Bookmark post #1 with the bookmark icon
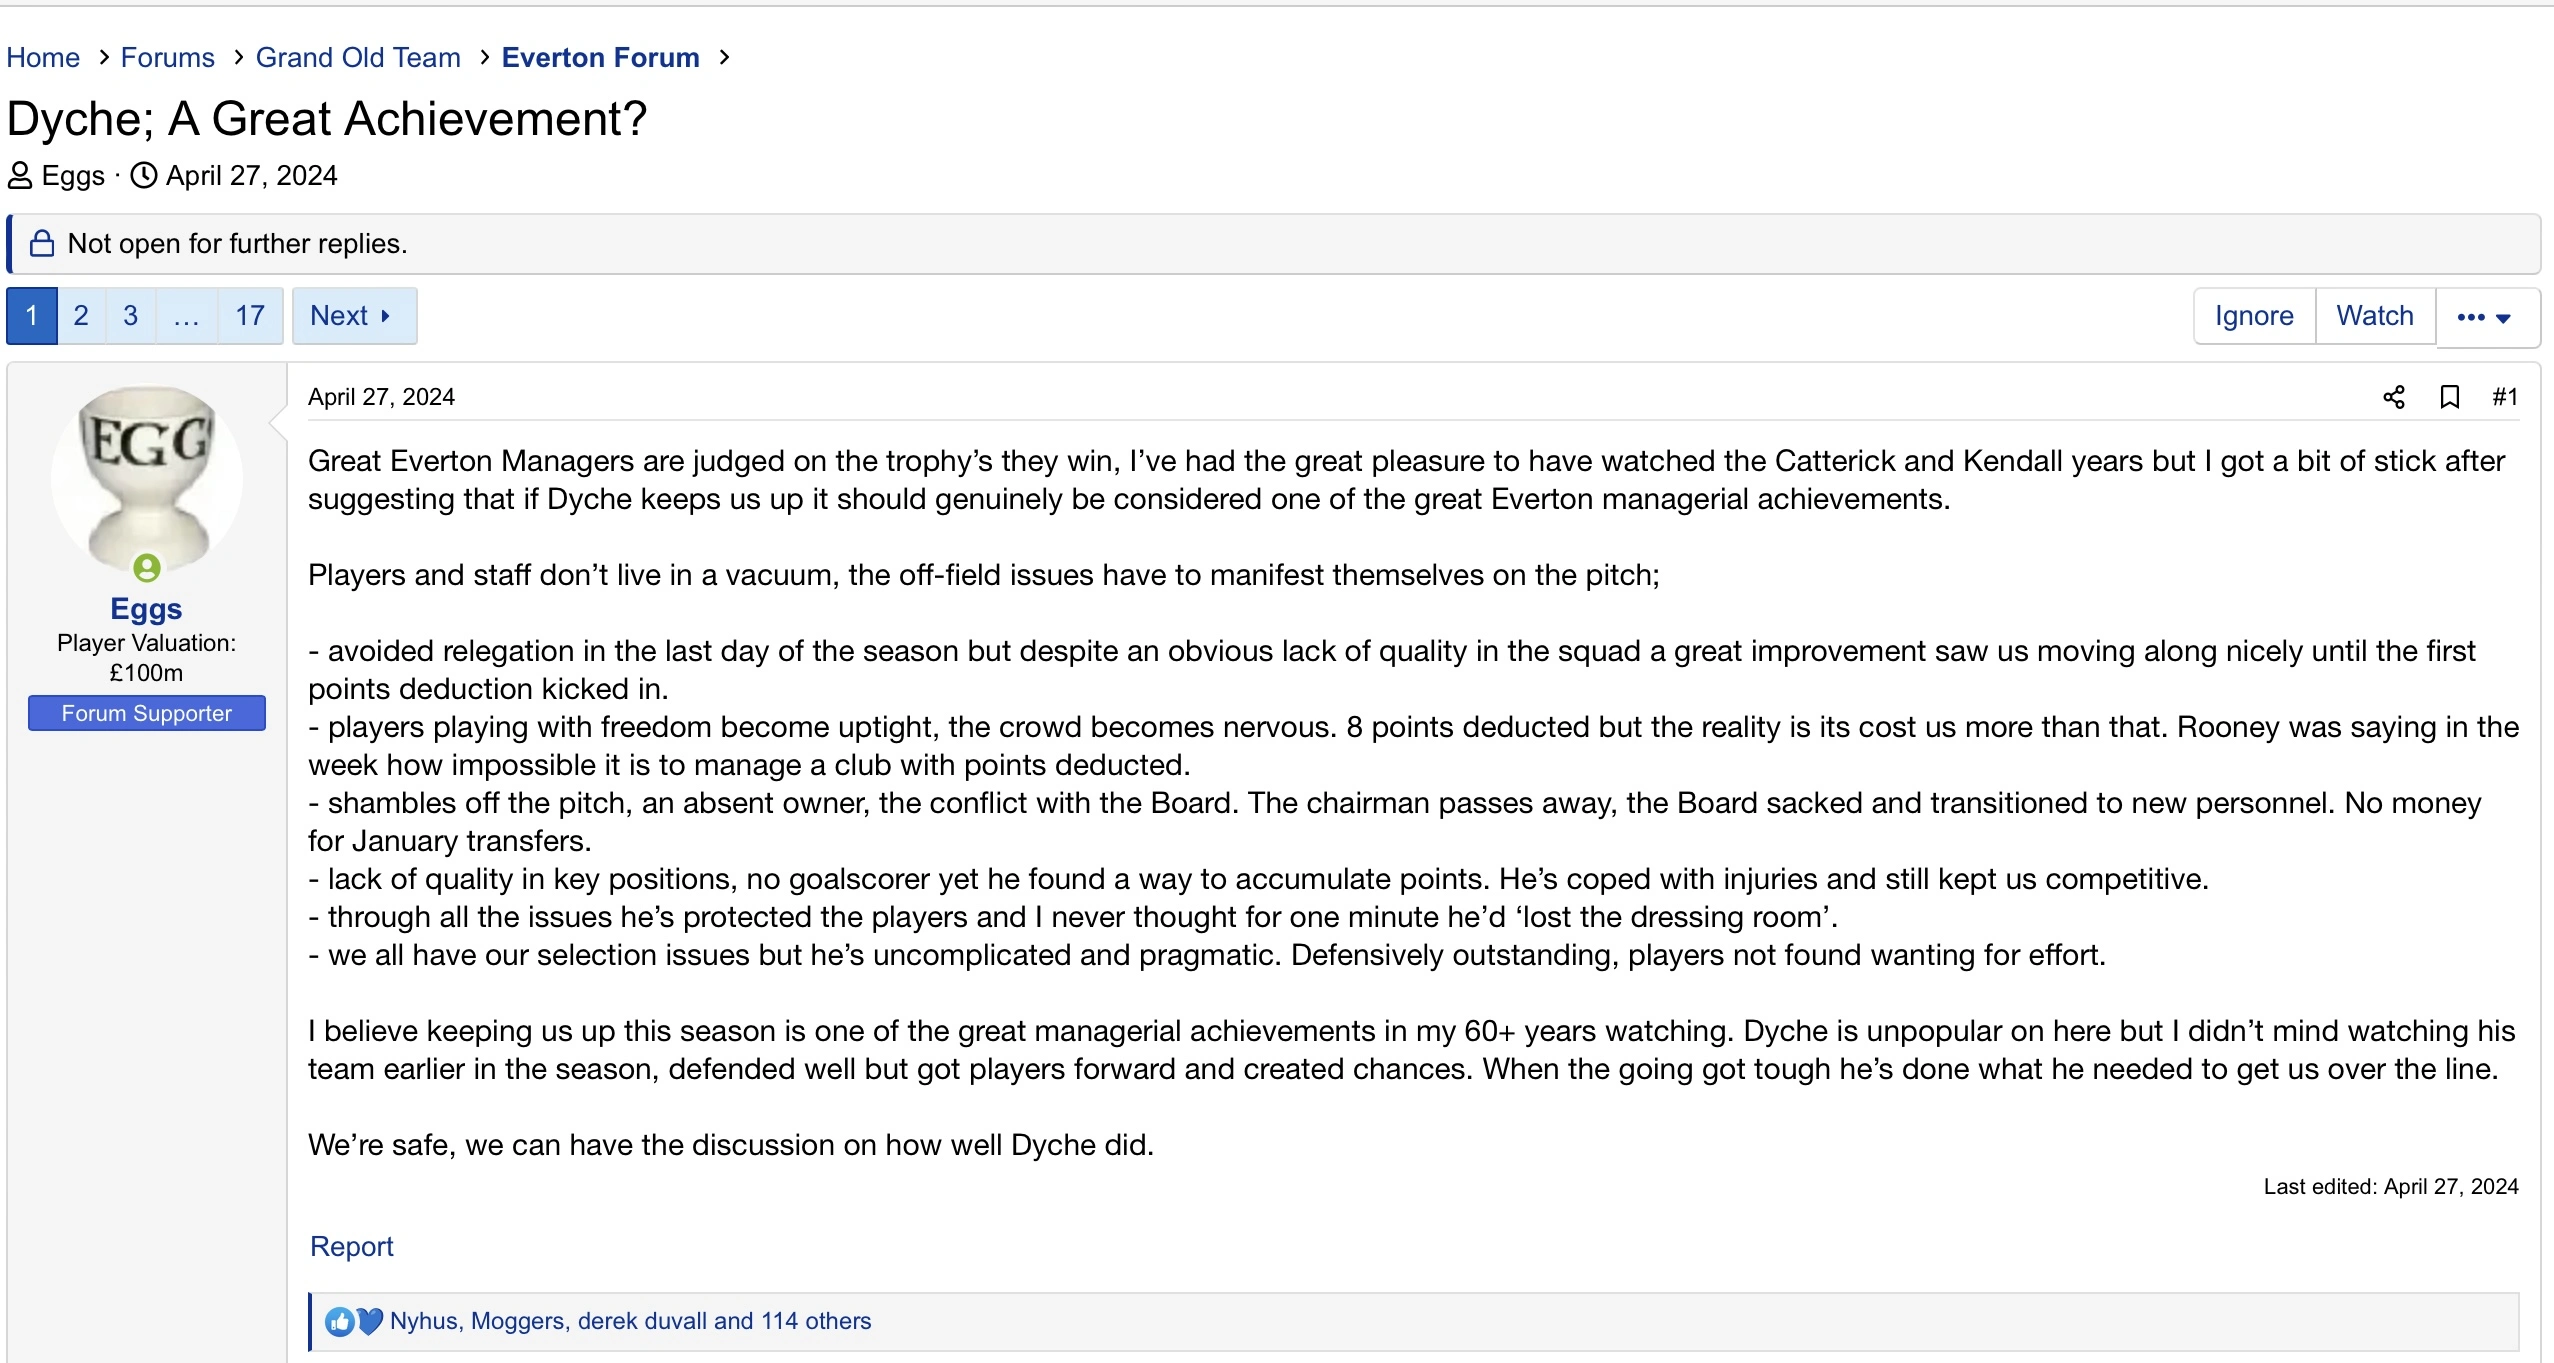This screenshot has height=1363, width=2554. [x=2450, y=397]
